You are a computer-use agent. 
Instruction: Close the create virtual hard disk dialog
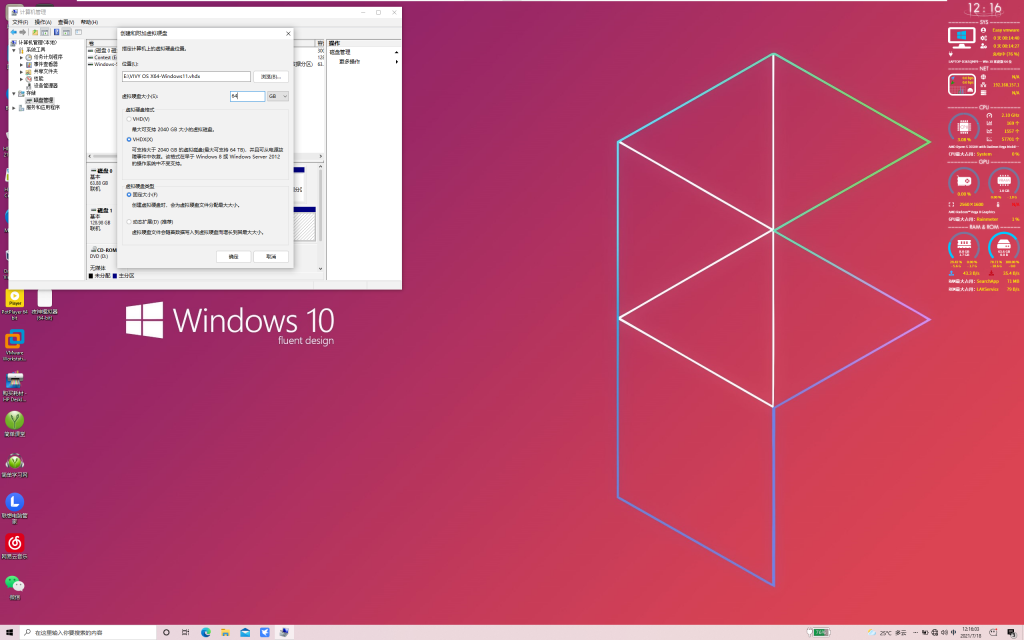288,33
